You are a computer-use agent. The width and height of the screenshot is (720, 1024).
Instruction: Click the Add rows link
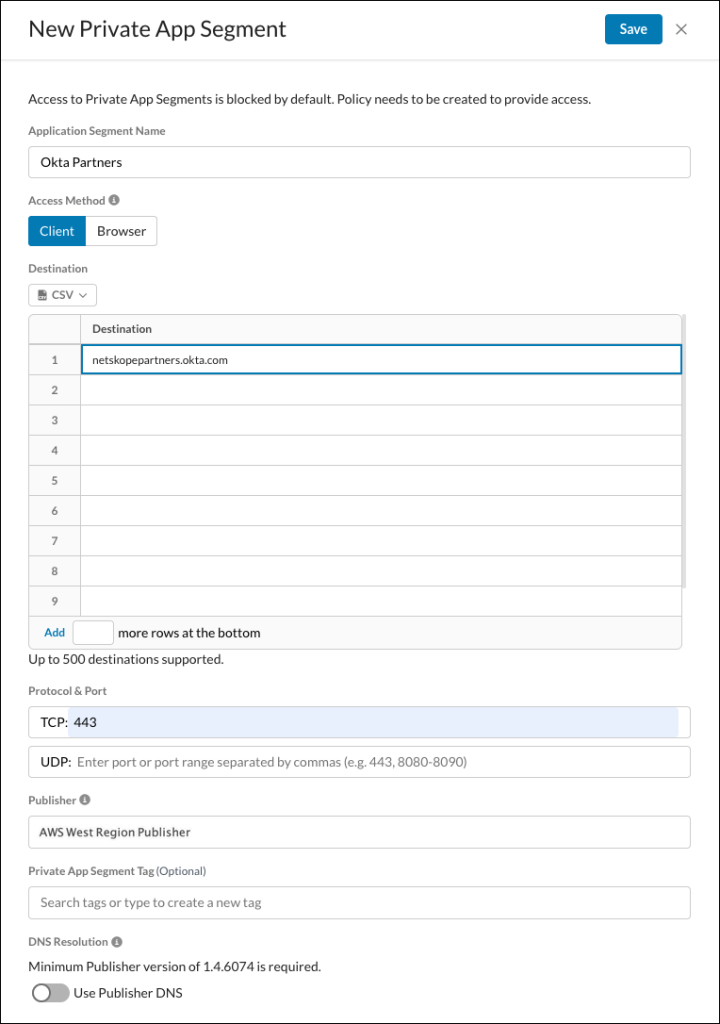click(54, 632)
